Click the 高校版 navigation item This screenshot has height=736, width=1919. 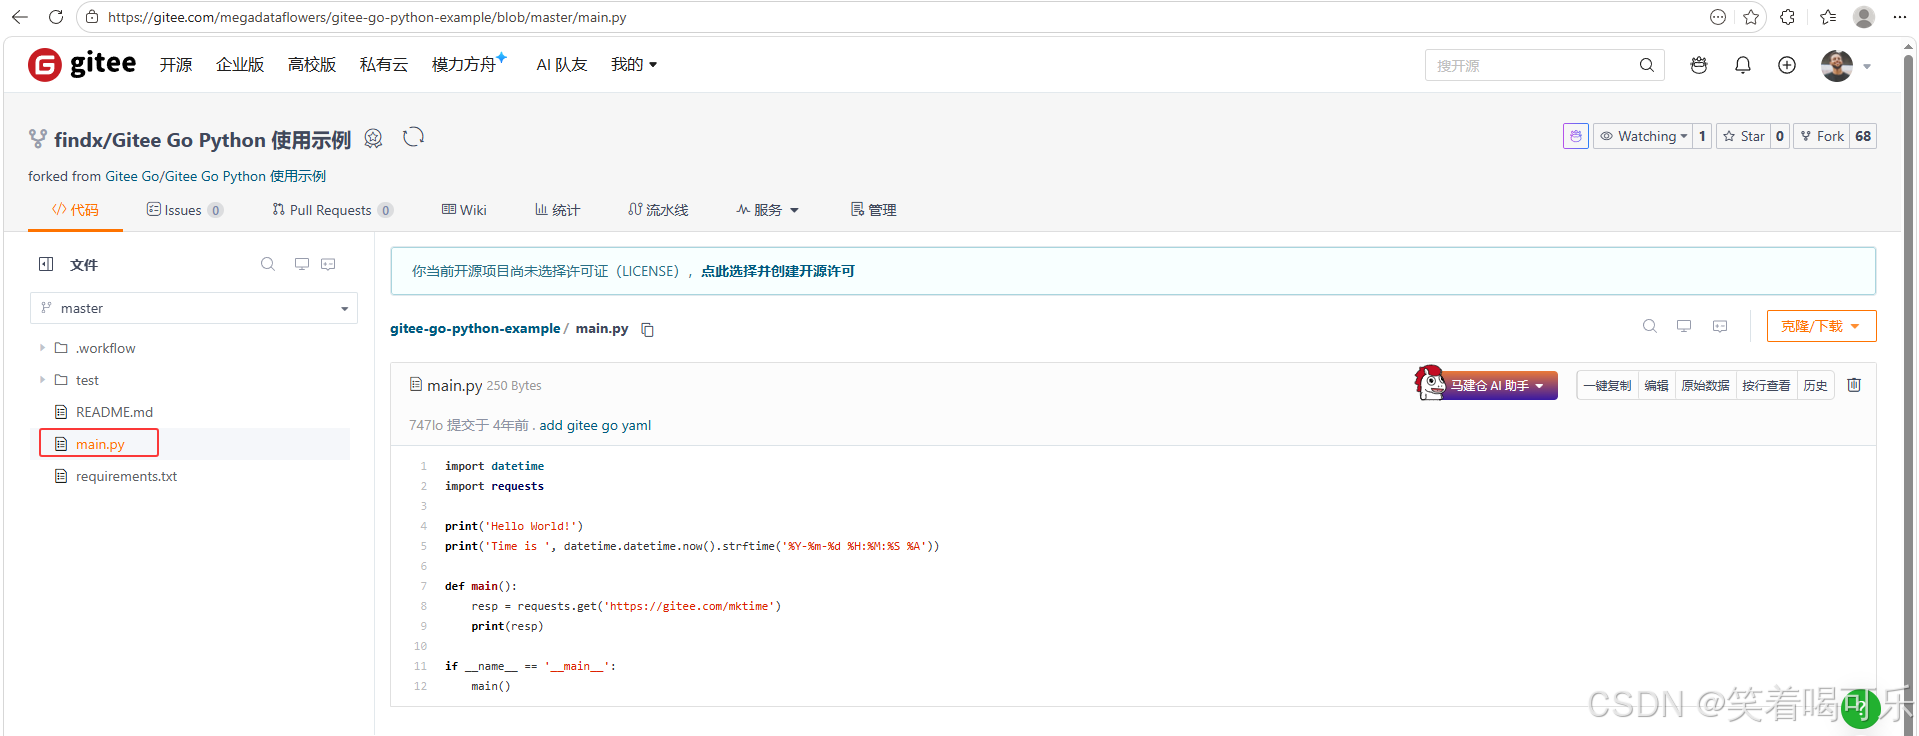312,65
